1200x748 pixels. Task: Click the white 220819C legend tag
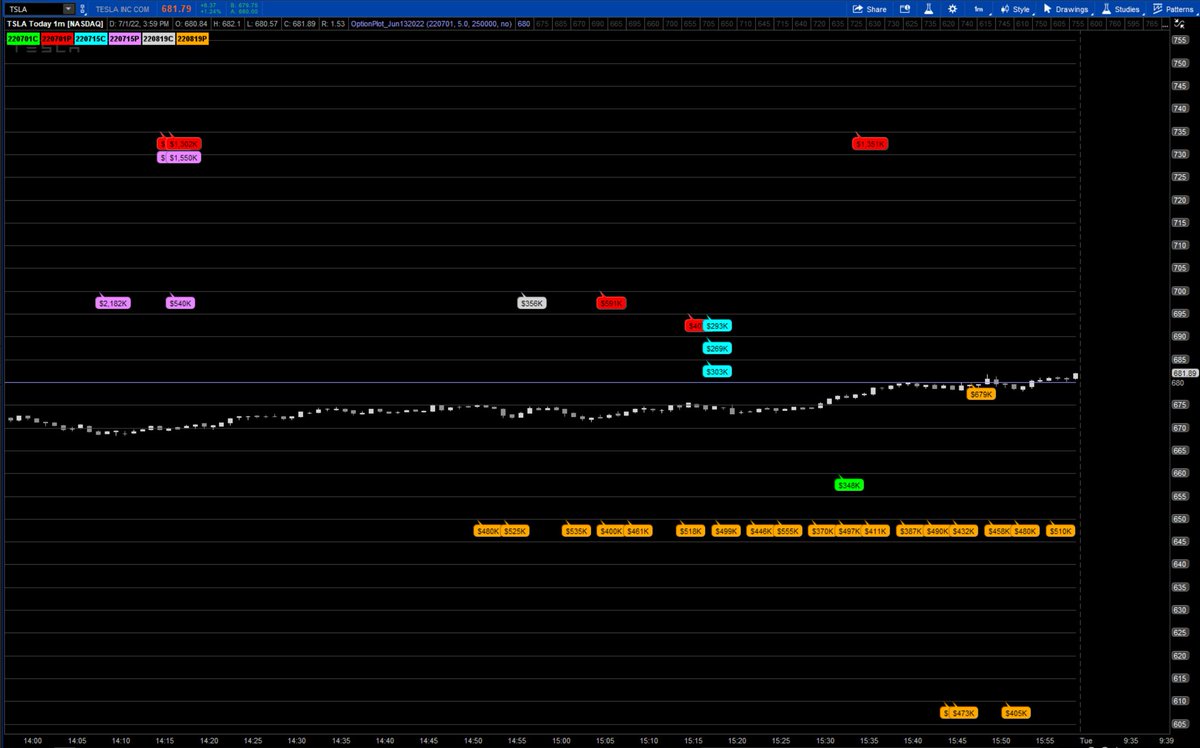coord(157,38)
